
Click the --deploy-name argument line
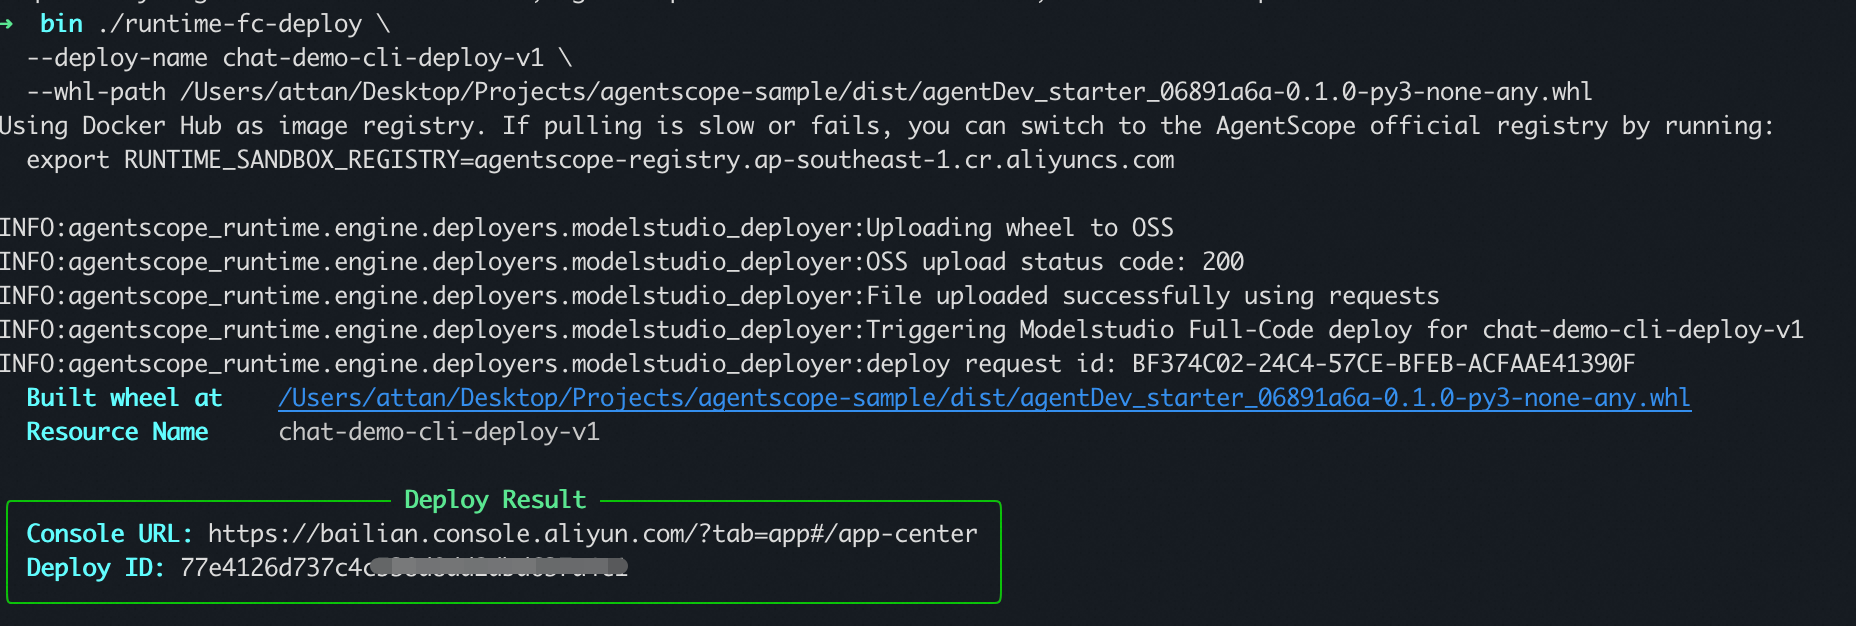299,58
